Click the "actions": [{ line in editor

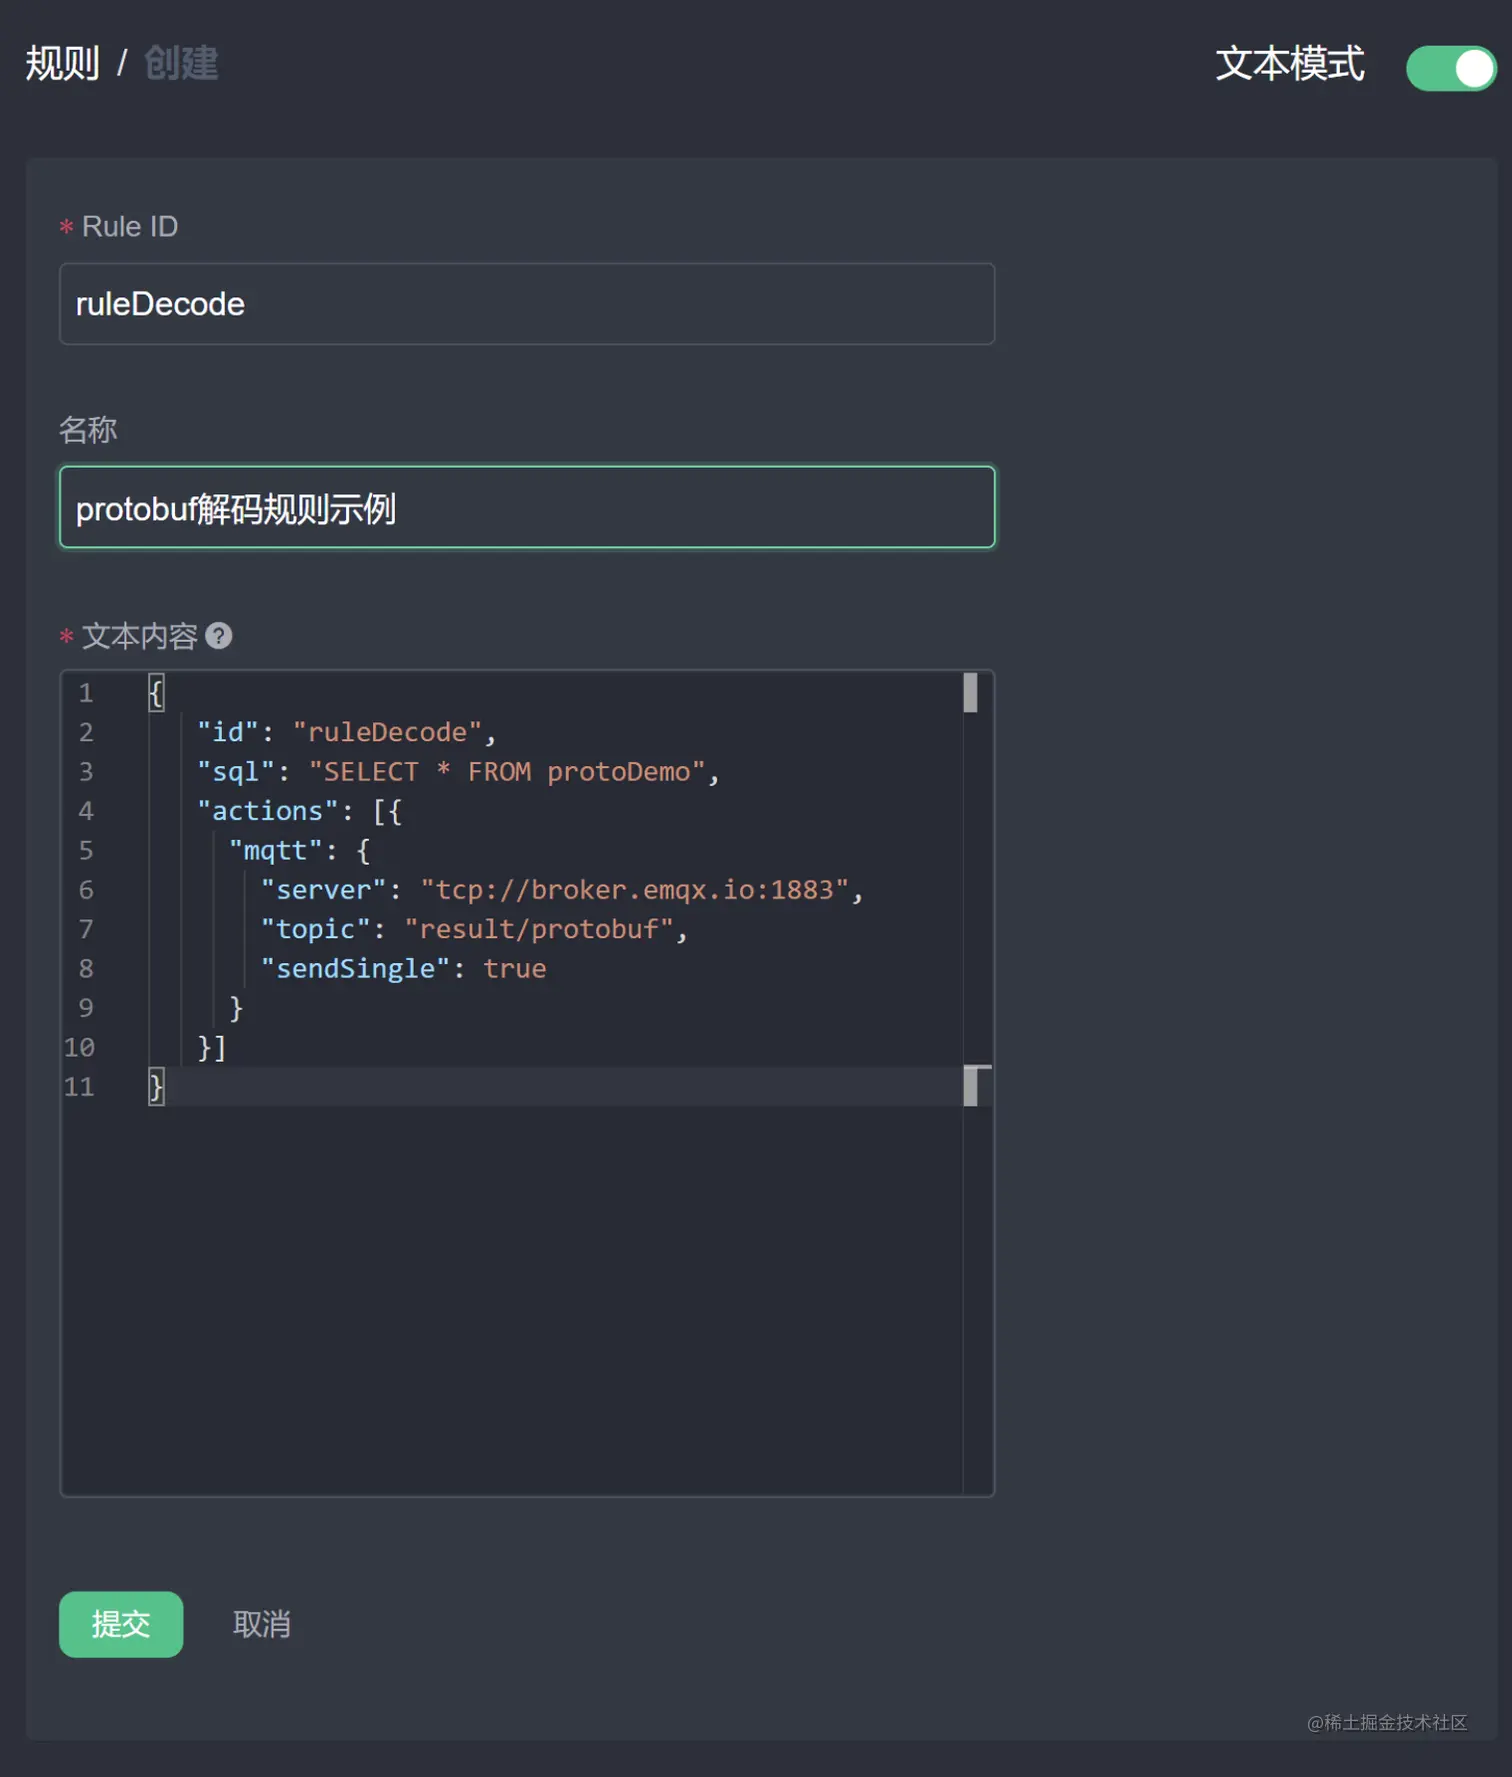tap(300, 811)
